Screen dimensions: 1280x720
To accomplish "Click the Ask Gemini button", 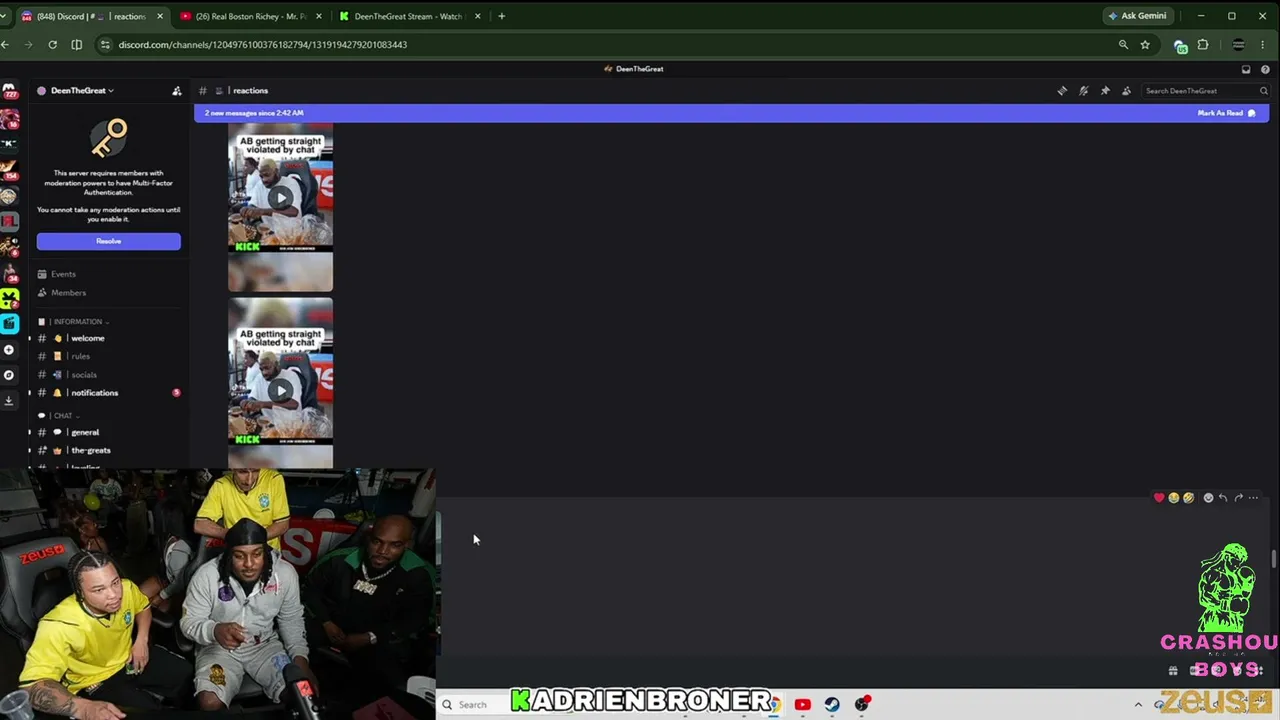I will pos(1137,16).
